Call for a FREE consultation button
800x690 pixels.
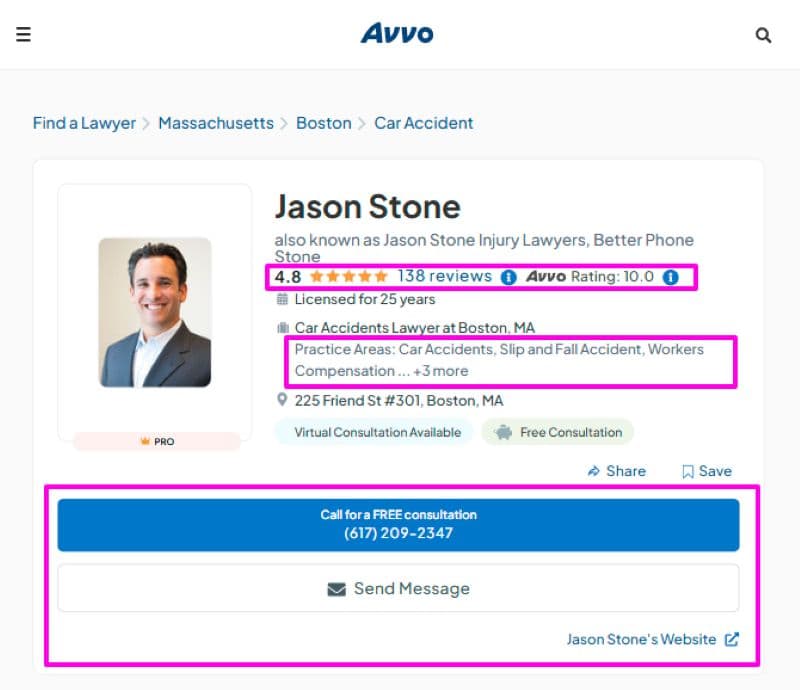tap(398, 525)
